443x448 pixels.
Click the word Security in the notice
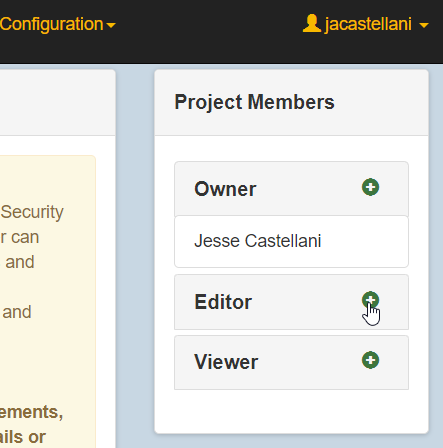click(x=32, y=212)
